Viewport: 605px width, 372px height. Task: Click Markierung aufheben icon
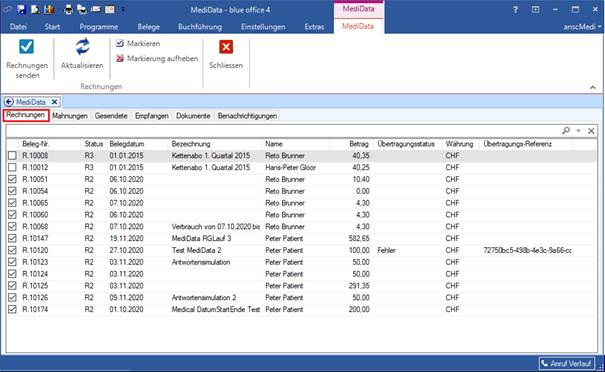coord(120,59)
